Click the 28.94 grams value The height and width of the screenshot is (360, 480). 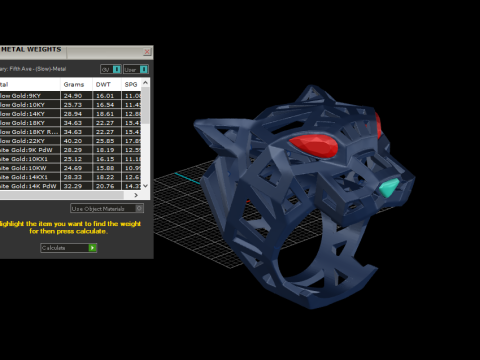pos(73,114)
